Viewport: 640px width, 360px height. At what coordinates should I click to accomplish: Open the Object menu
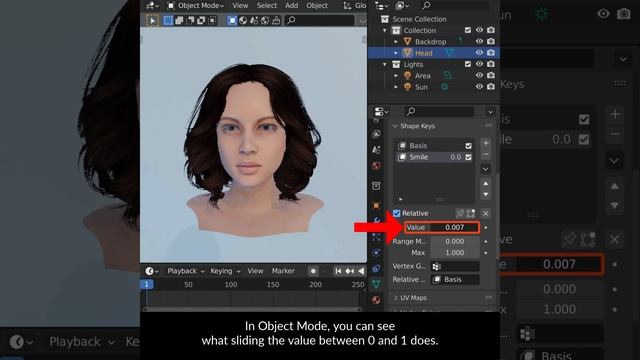tap(317, 5)
